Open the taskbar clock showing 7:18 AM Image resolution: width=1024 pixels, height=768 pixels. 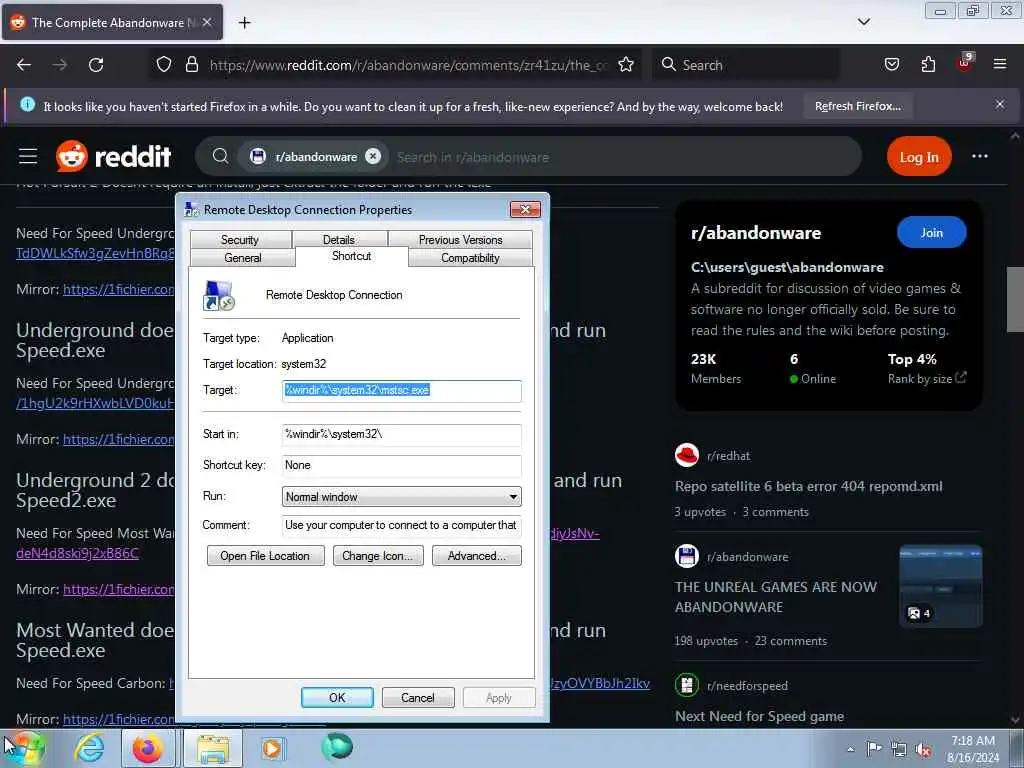click(973, 748)
